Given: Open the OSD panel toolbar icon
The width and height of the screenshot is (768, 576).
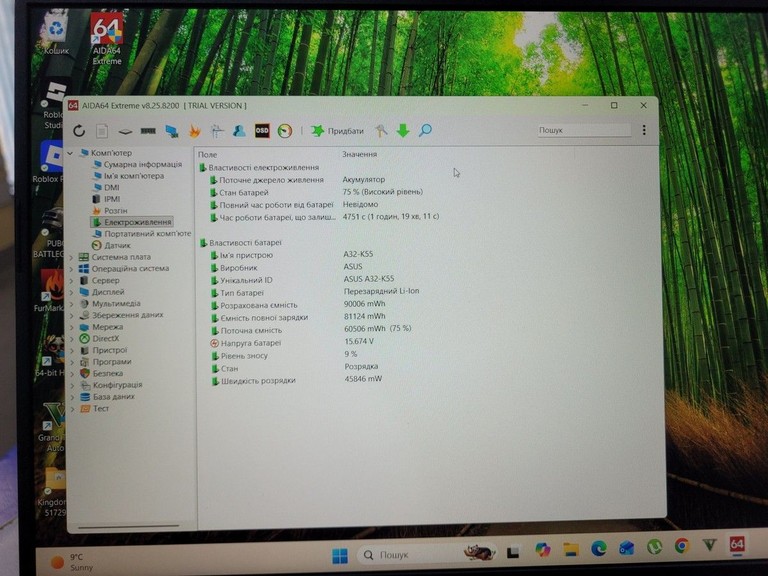Looking at the screenshot, I should click(262, 131).
